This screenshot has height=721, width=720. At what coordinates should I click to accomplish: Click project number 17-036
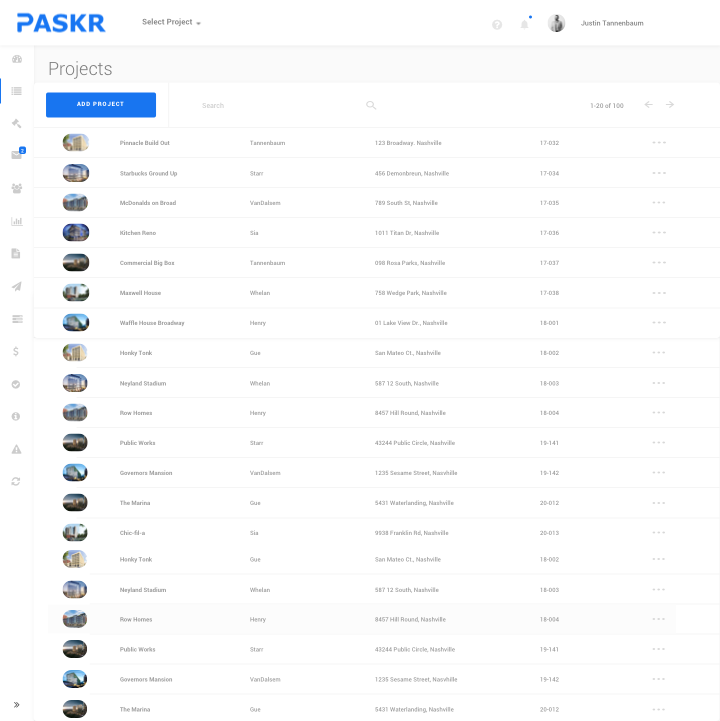549,233
